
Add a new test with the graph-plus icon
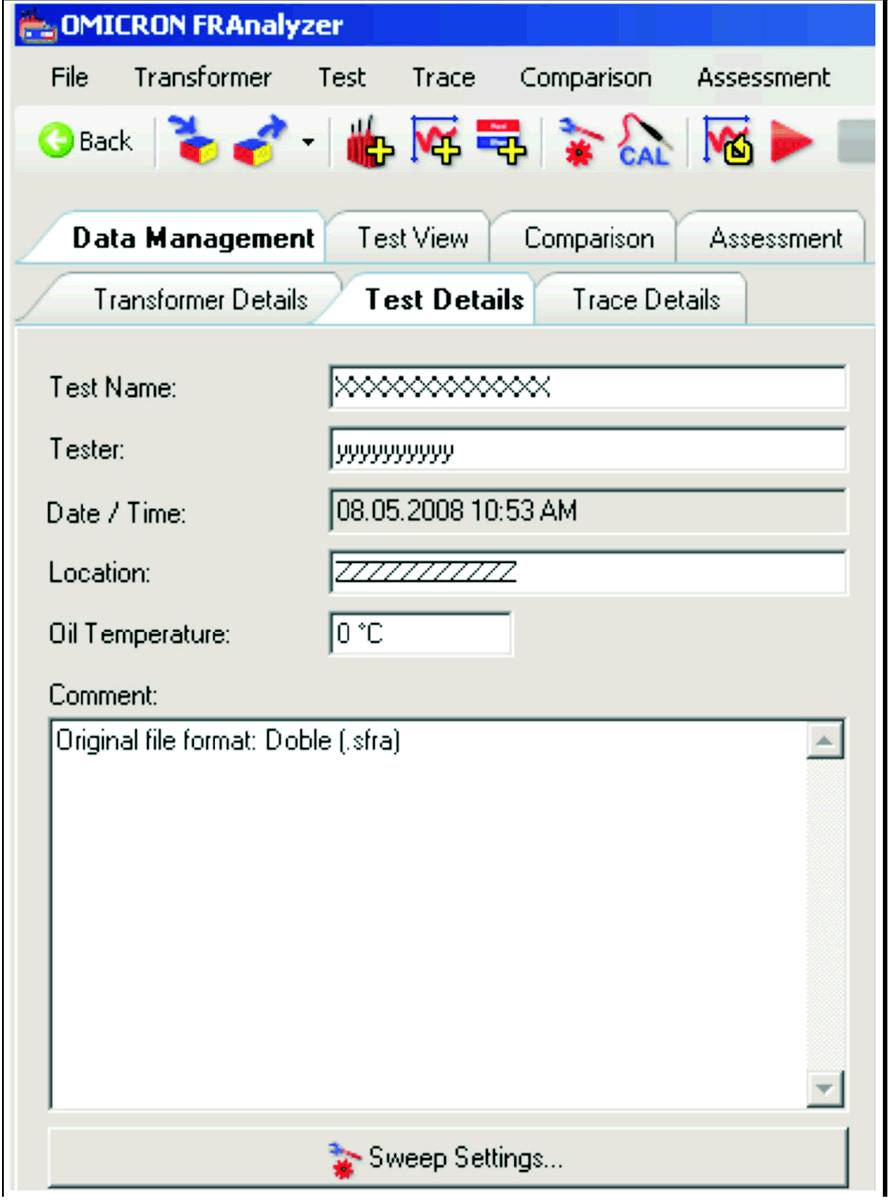(x=436, y=143)
